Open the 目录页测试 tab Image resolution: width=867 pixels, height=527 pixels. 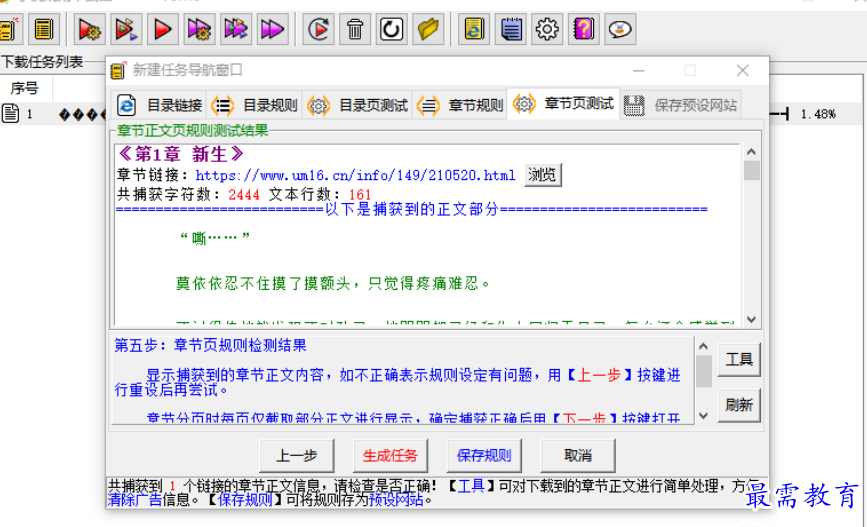(x=357, y=105)
